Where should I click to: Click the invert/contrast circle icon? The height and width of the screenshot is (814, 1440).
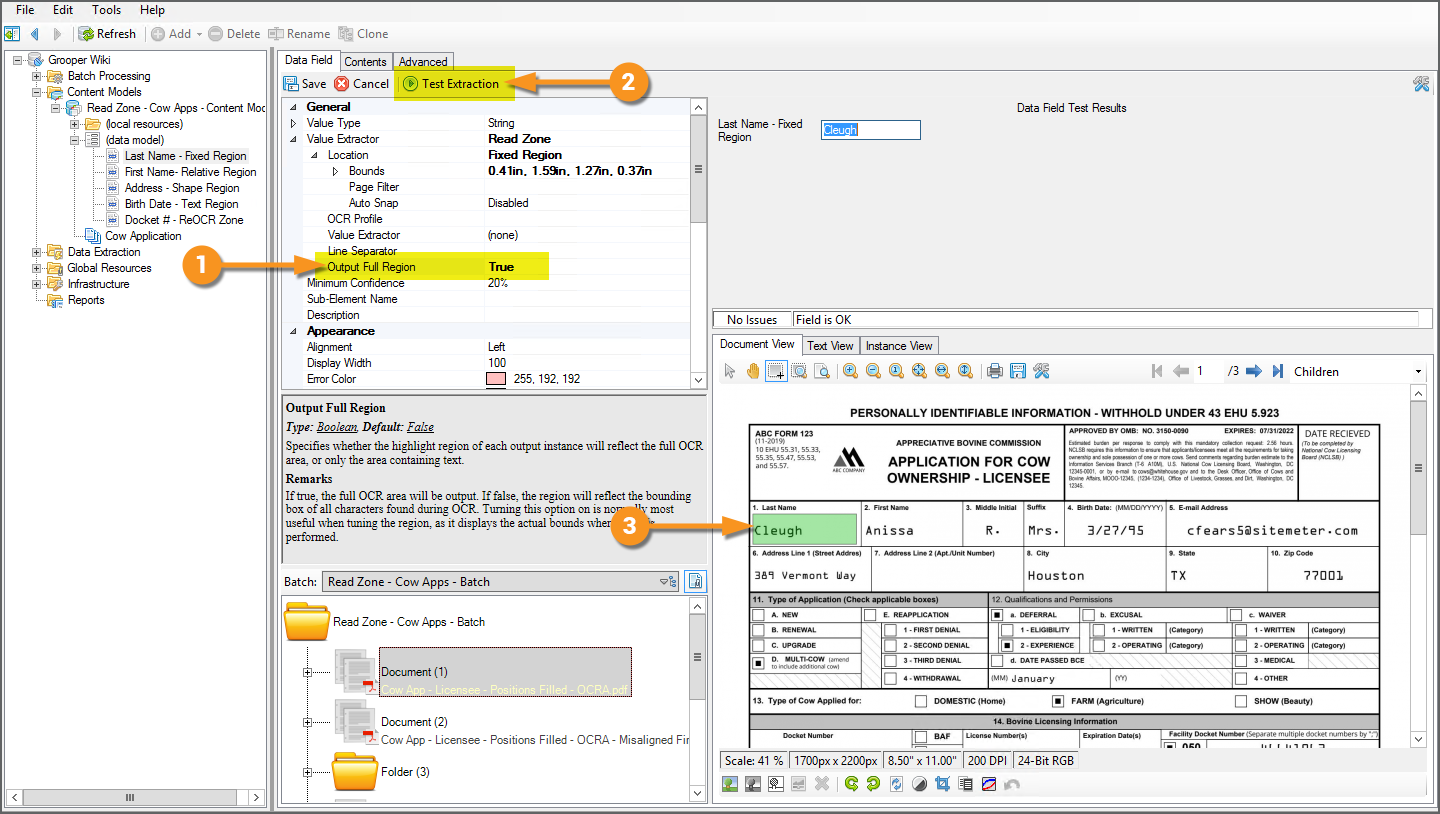[919, 784]
